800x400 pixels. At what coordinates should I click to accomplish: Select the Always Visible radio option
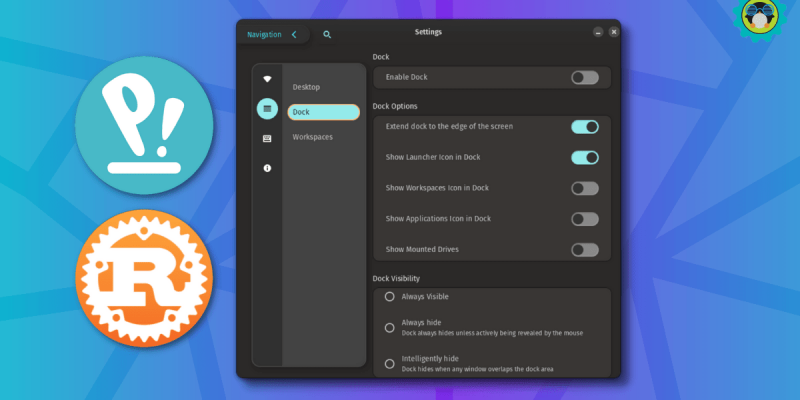(389, 296)
